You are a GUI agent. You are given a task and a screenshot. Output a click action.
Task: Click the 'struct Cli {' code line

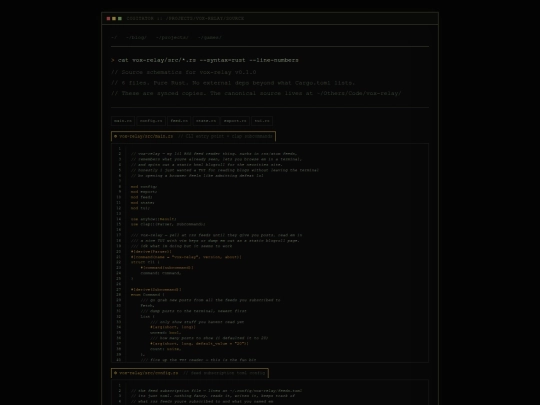click(x=145, y=262)
